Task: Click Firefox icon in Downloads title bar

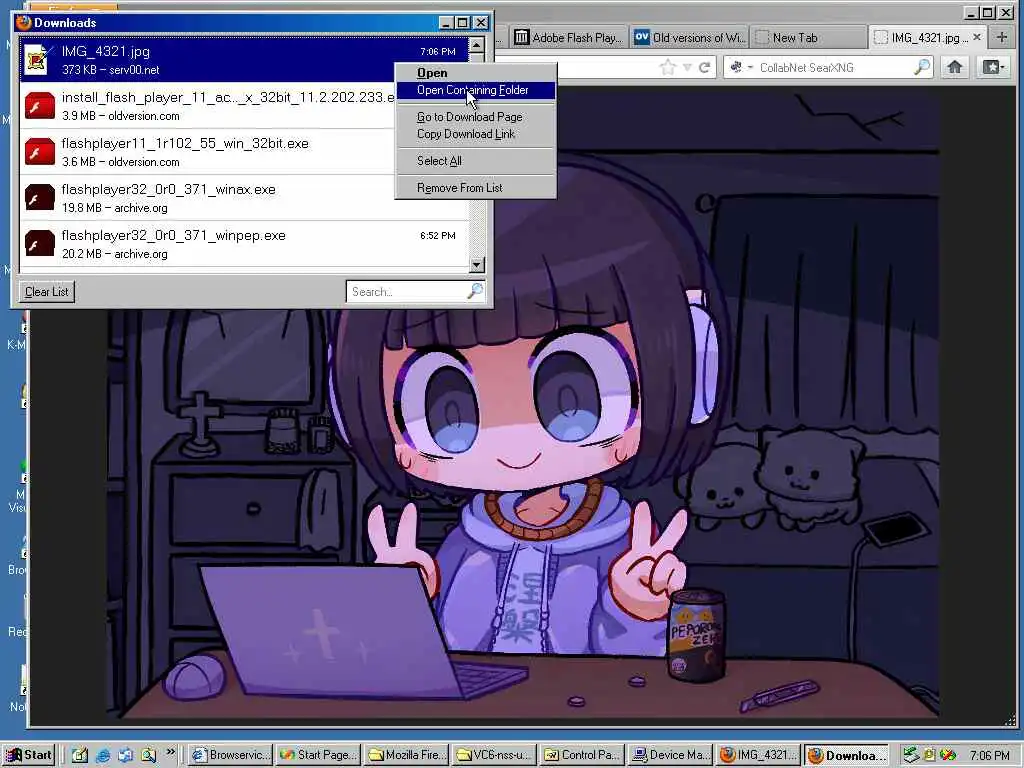Action: tap(24, 22)
